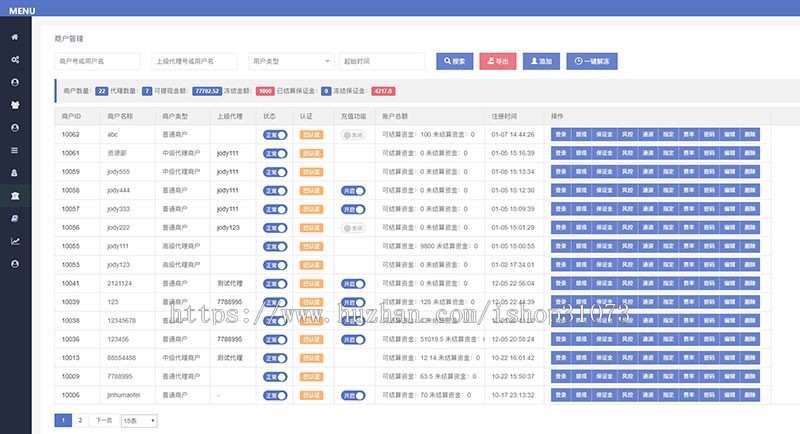Screen dimensions: 800x434
Task: Click the hamburger list sidebar icon
Action: [x=15, y=150]
